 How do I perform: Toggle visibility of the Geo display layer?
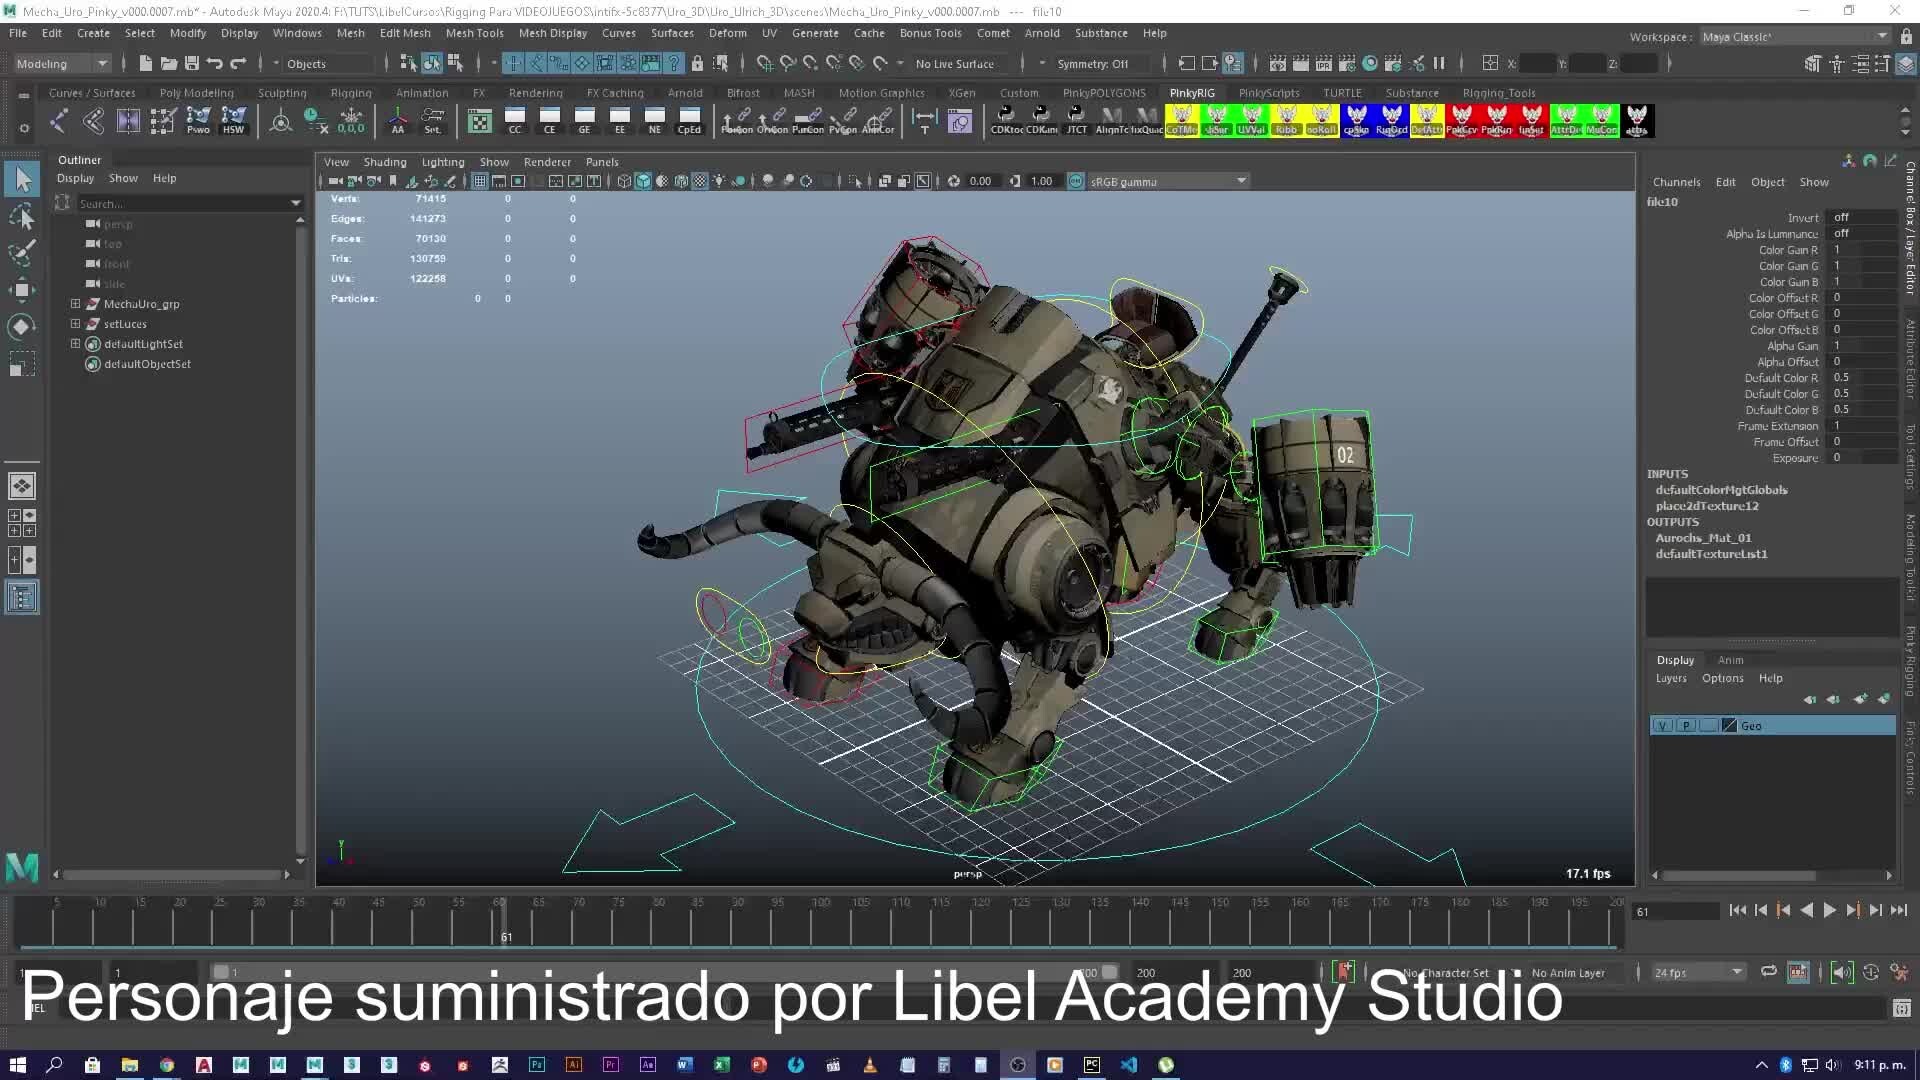[1662, 725]
